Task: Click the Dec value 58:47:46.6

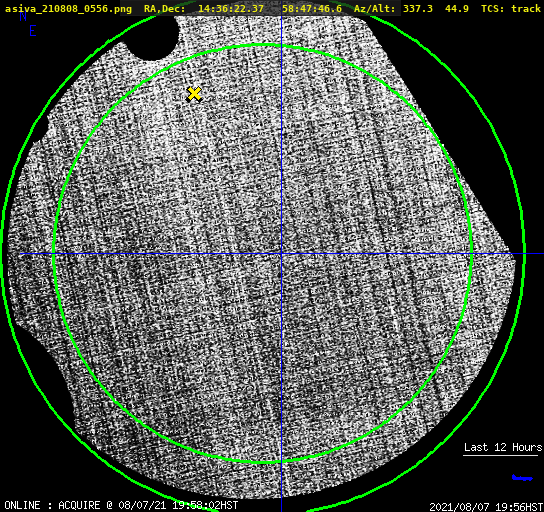Action: click(x=312, y=8)
